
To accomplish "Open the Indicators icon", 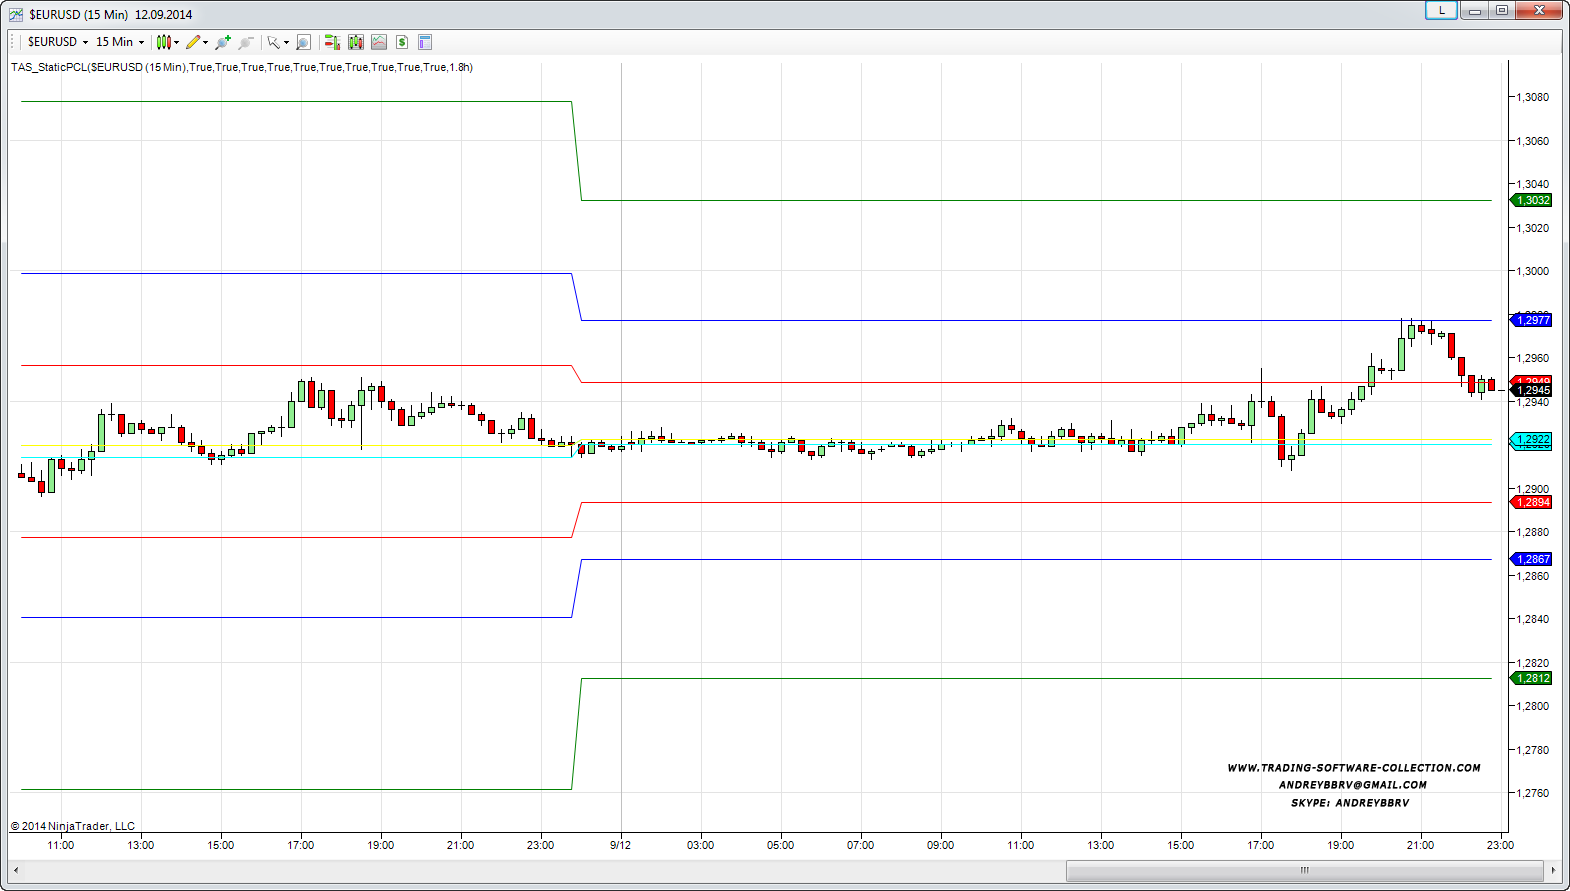I will pyautogui.click(x=379, y=42).
